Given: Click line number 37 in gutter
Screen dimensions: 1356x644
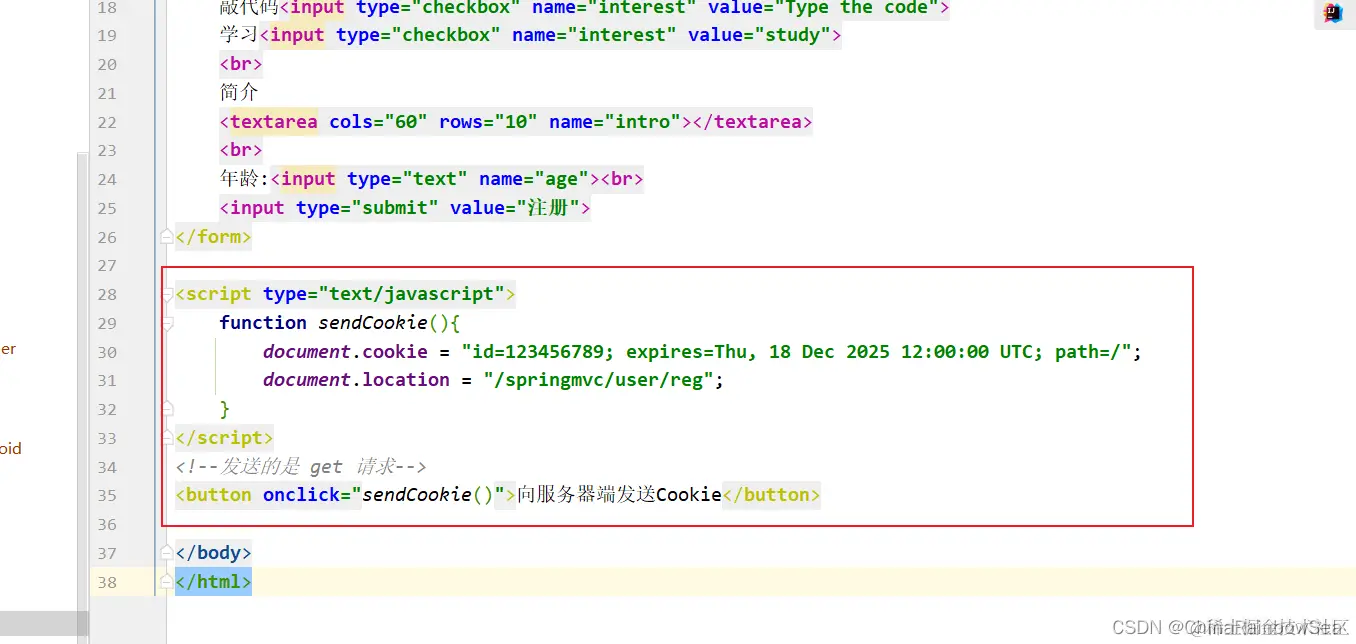Looking at the screenshot, I should pos(106,554).
